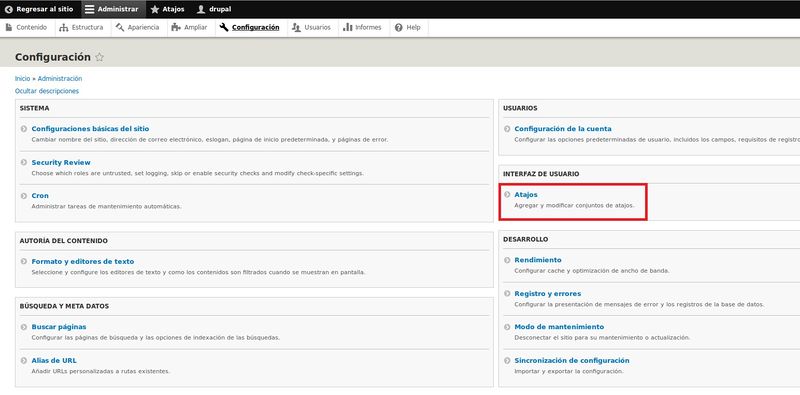Click Ocultar descripciones link
Image resolution: width=800 pixels, height=395 pixels.
(x=47, y=91)
